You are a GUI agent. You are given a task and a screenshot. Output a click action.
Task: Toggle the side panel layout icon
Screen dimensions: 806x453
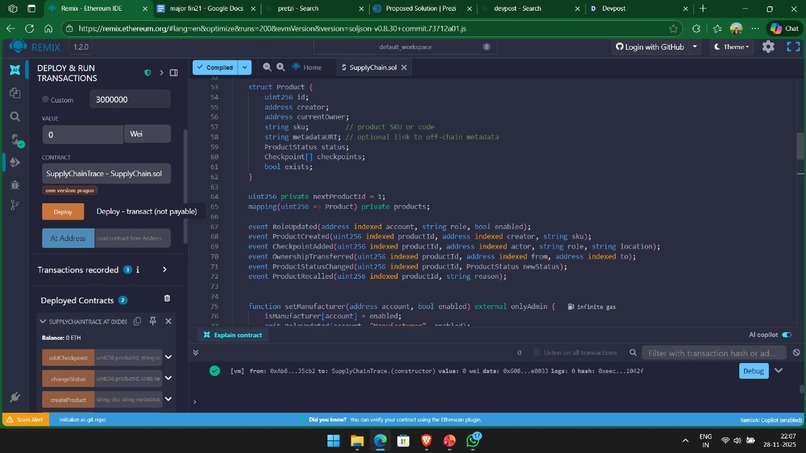(x=174, y=73)
